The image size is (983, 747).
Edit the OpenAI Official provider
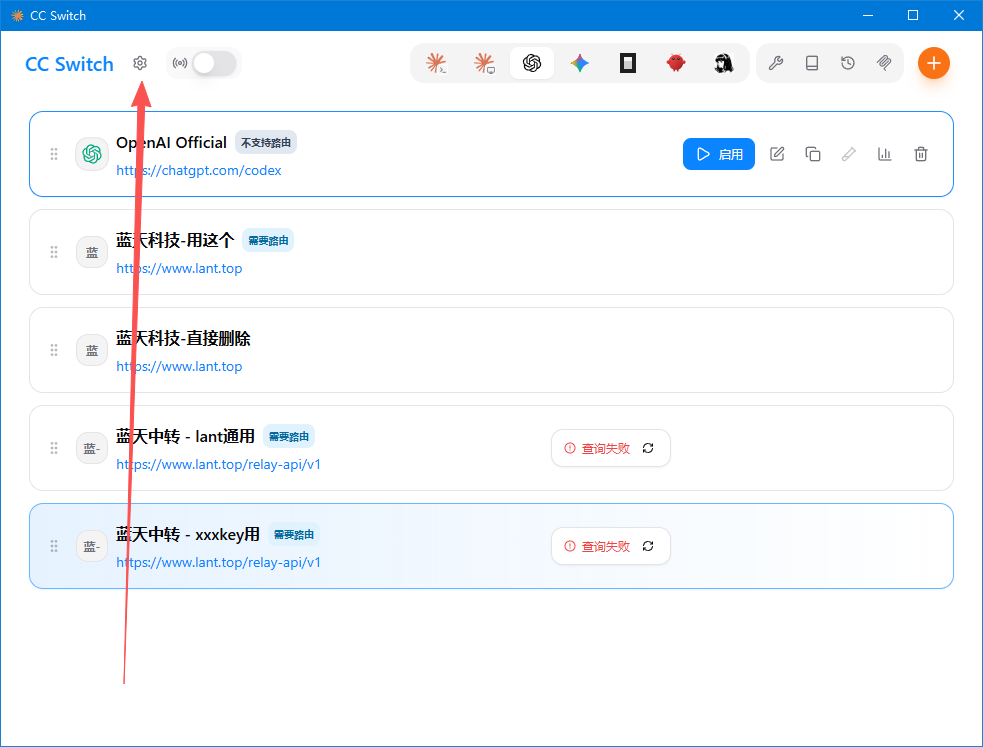coord(777,154)
